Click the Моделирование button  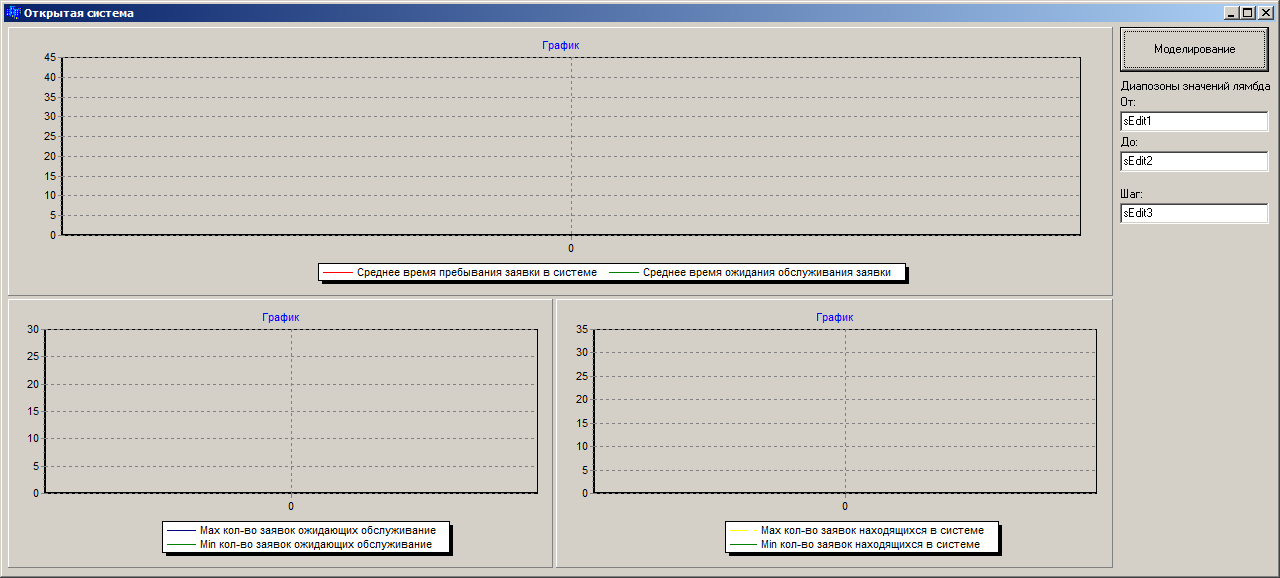[x=1194, y=48]
